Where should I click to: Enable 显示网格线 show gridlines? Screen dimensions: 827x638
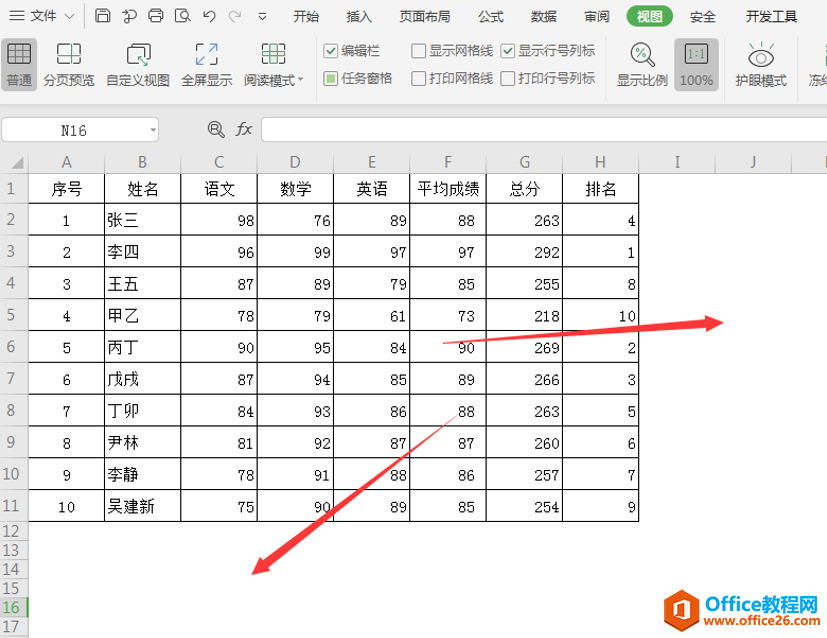(418, 51)
